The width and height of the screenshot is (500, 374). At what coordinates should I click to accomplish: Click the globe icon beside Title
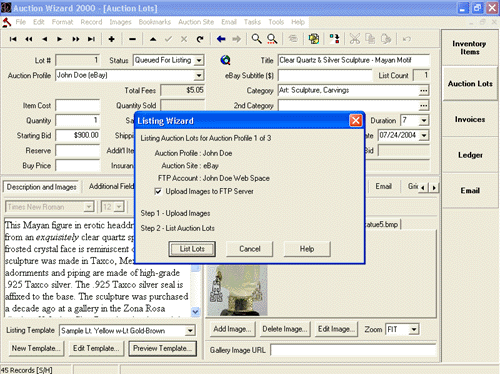(225, 60)
